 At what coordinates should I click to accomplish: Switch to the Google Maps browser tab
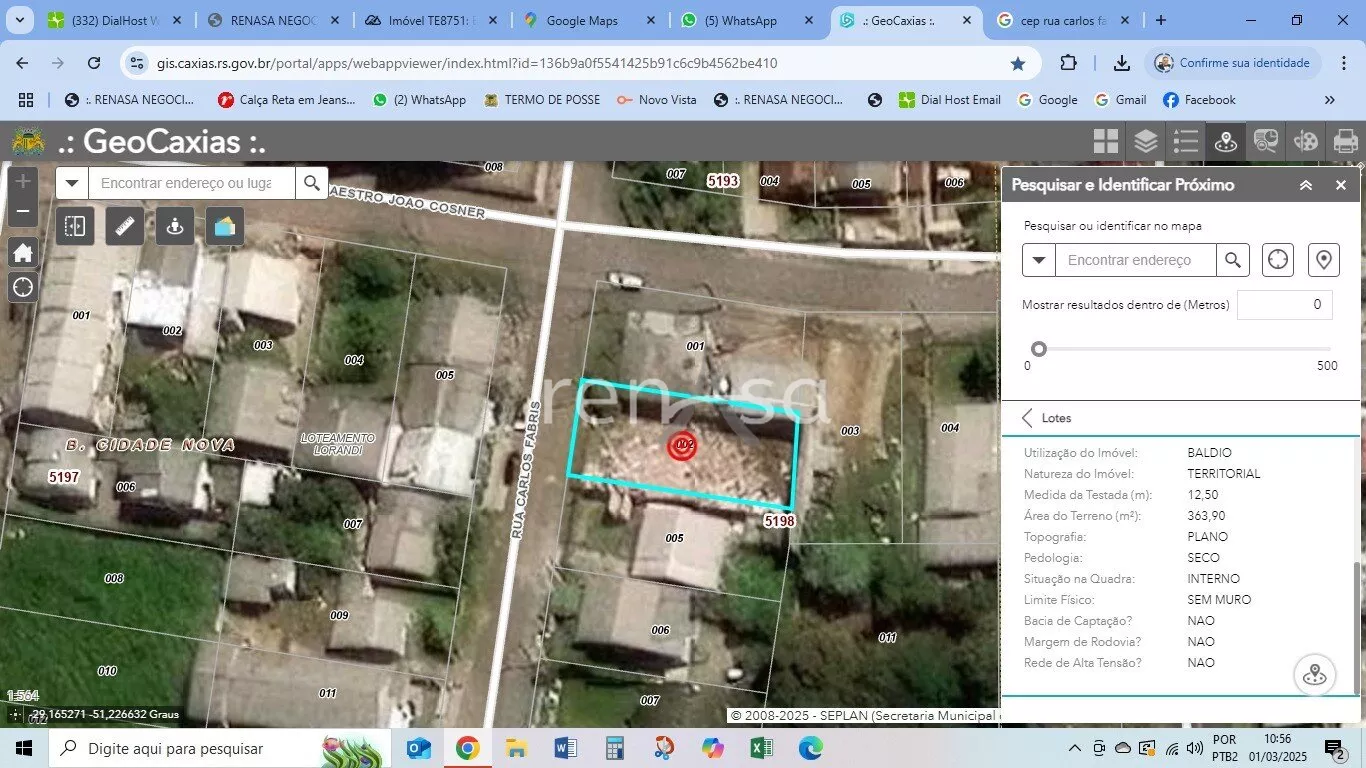(582, 20)
